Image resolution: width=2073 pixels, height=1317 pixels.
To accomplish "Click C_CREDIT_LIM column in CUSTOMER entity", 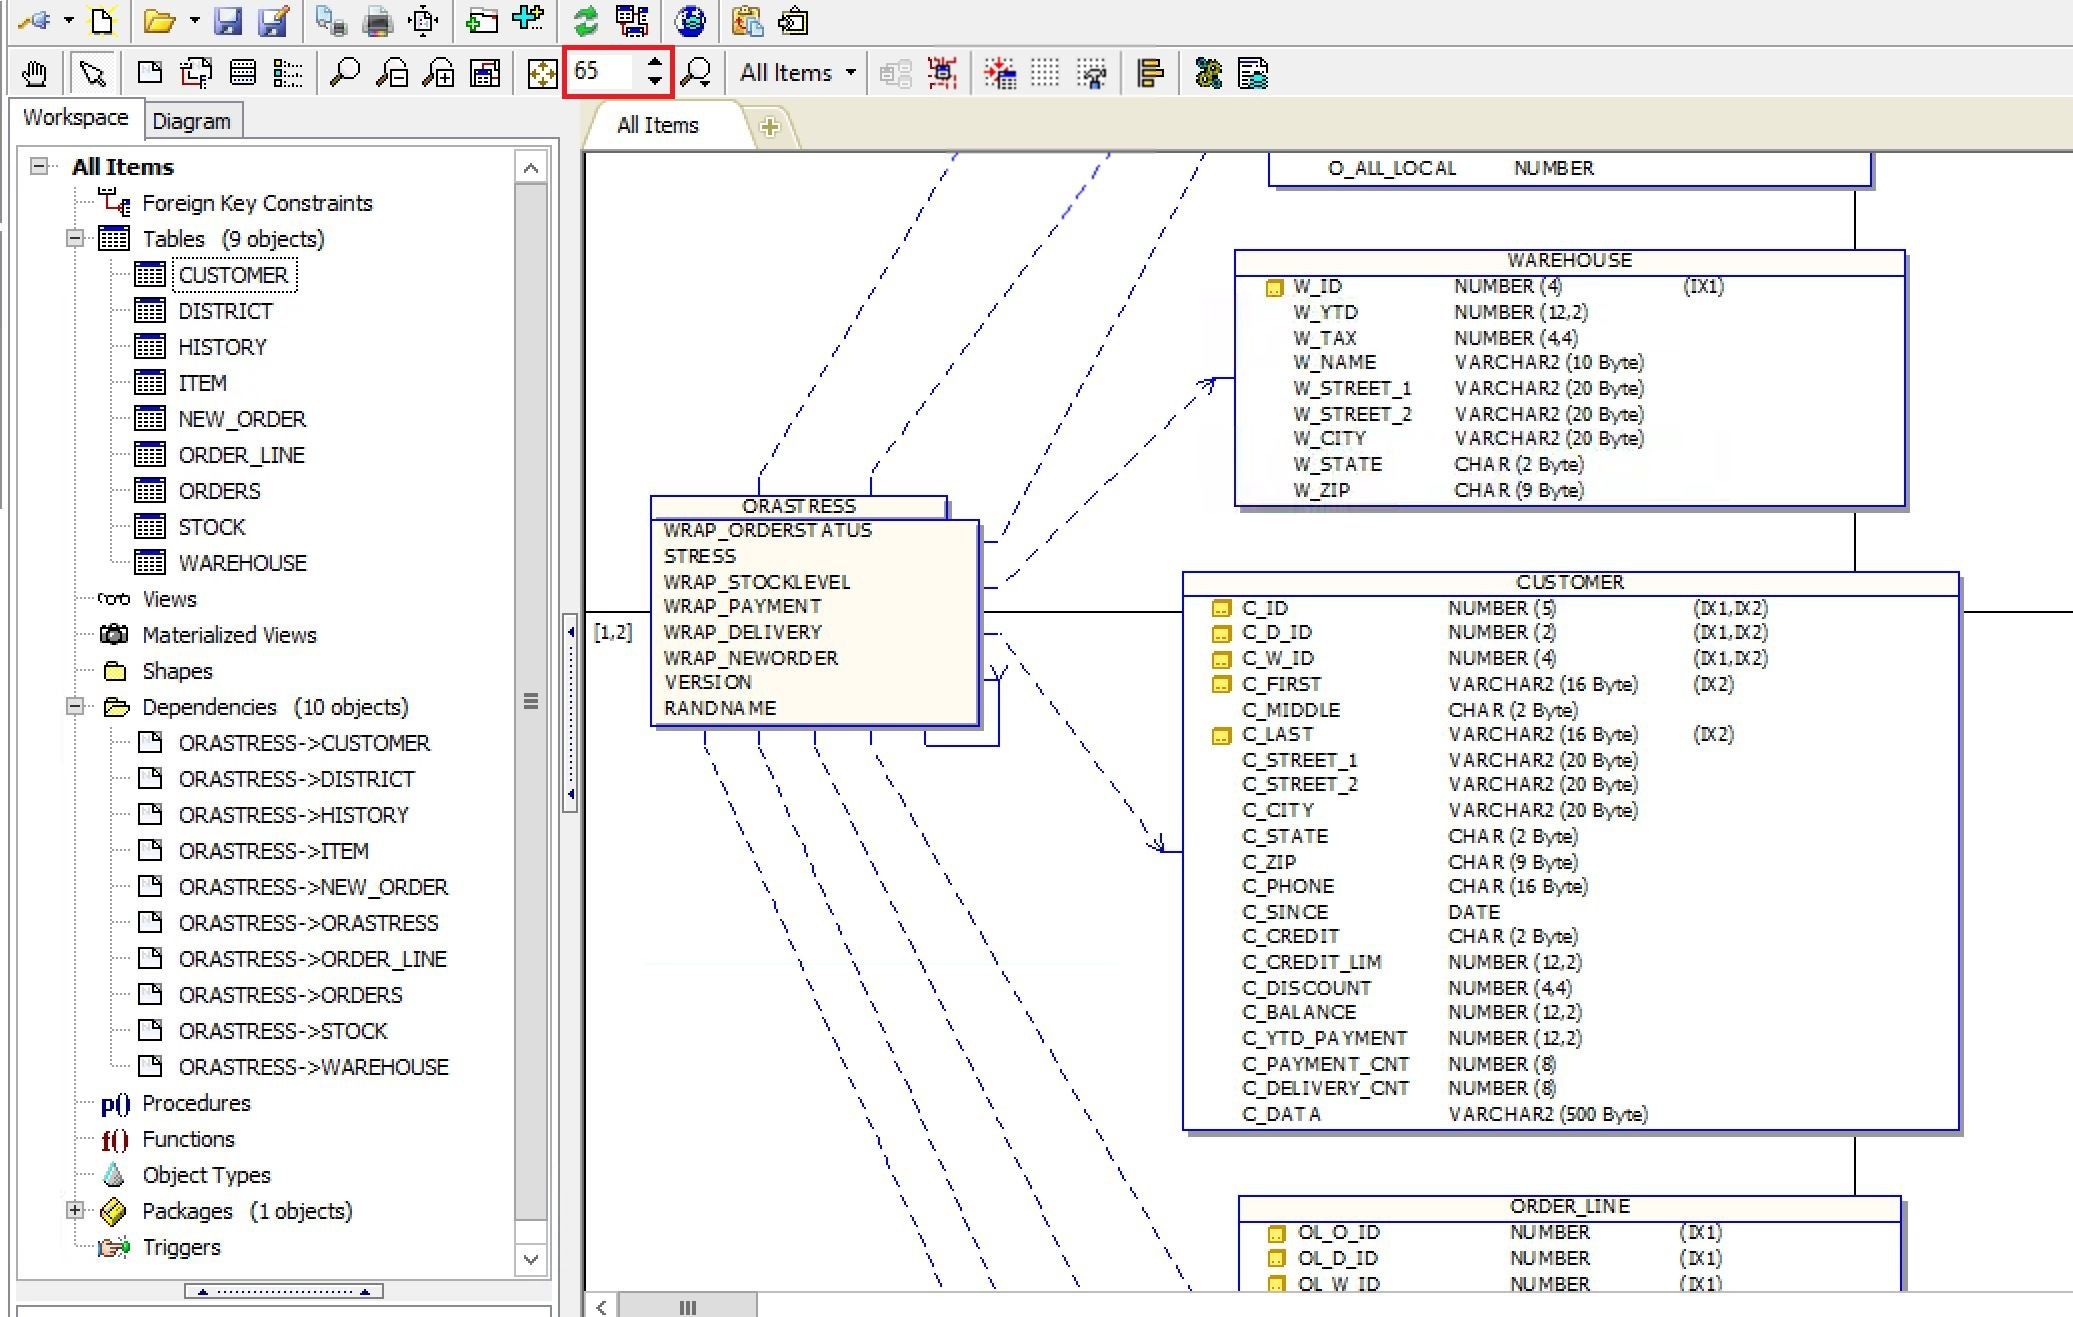I will [1312, 962].
